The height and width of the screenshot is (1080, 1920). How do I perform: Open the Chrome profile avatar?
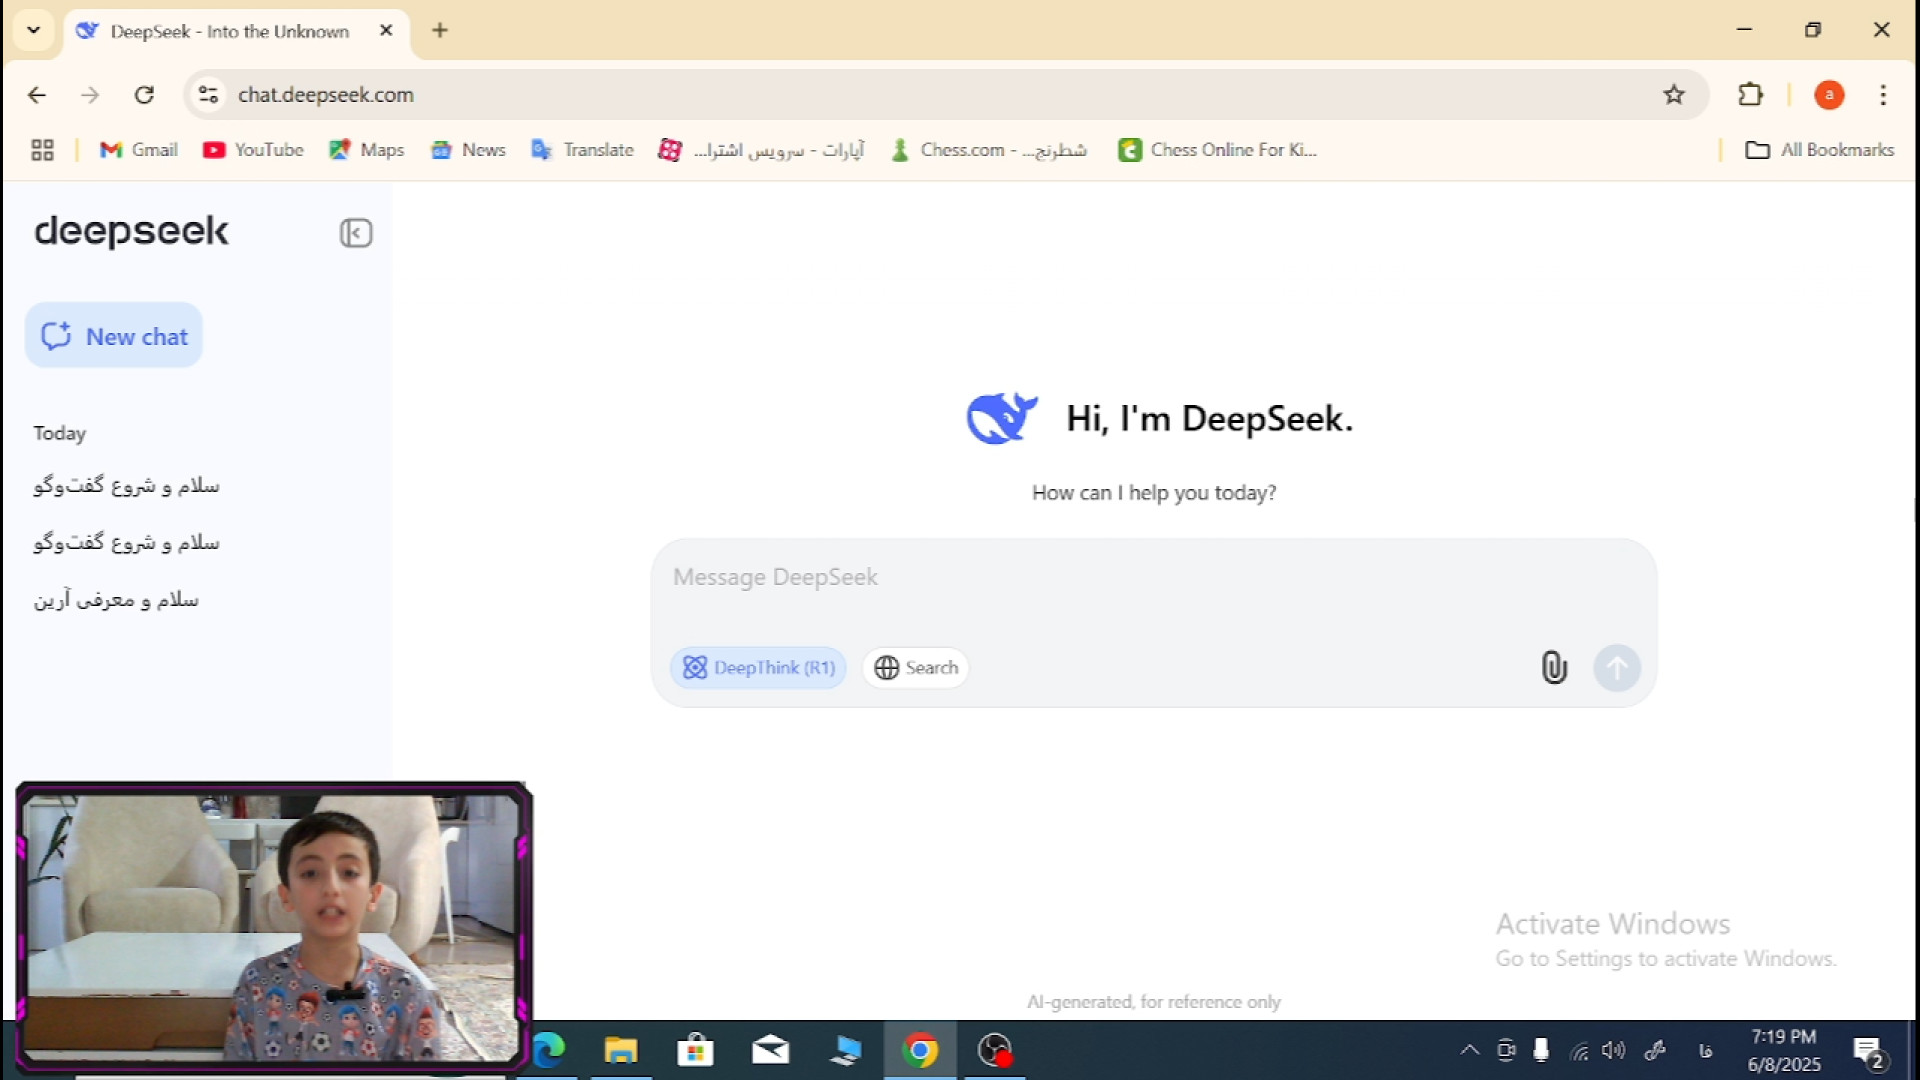[x=1829, y=95]
